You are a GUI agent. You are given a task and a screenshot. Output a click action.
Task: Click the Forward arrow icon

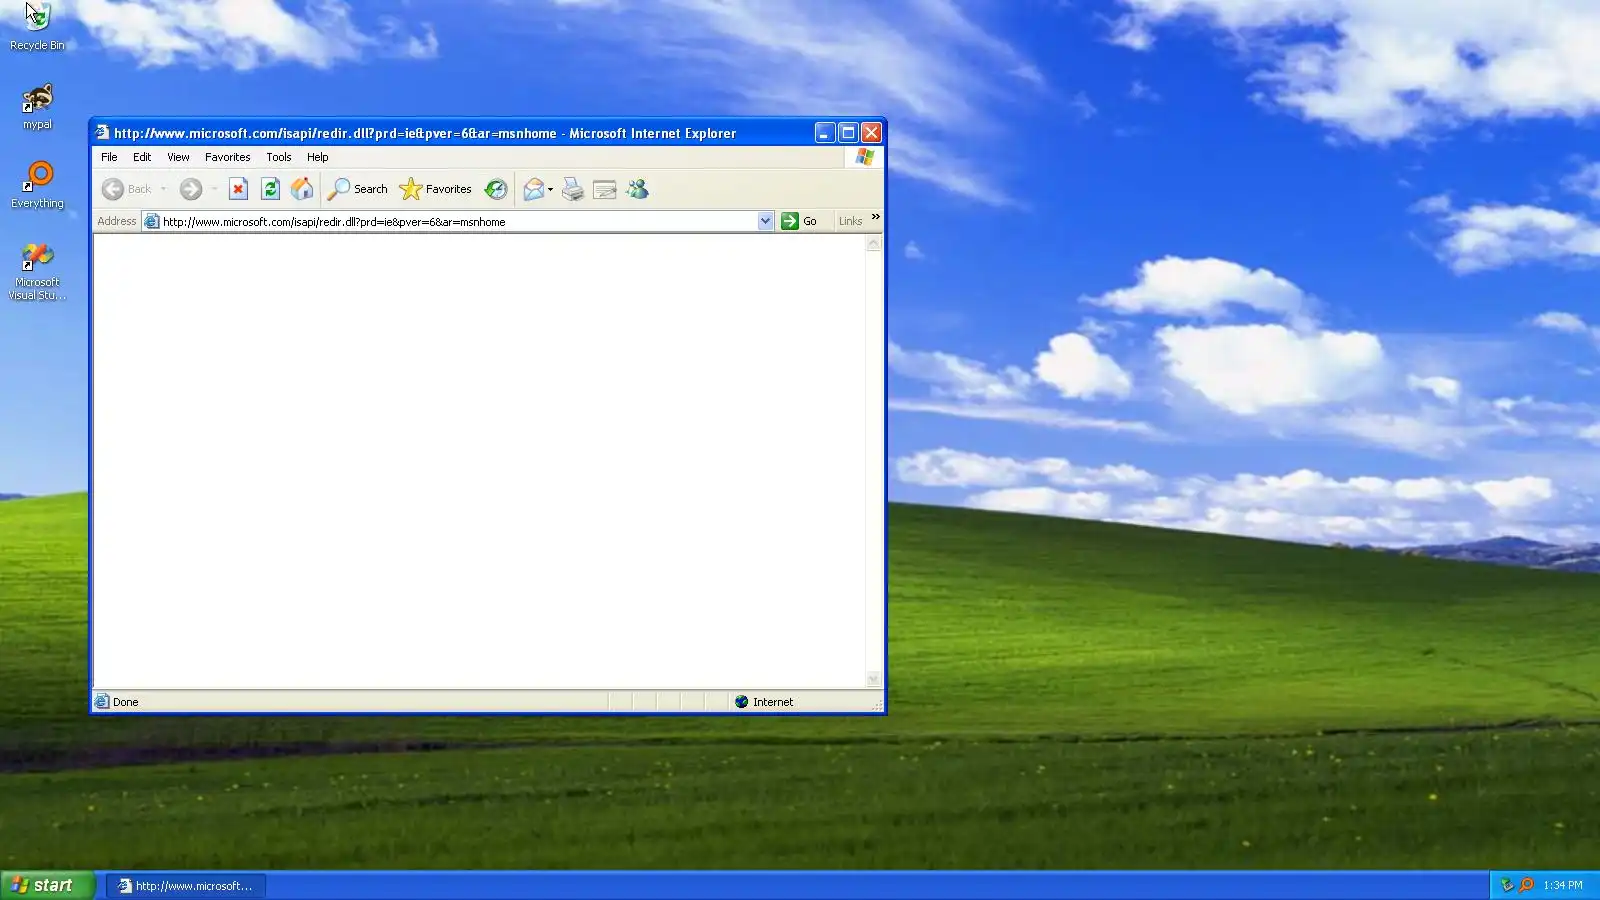(191, 189)
